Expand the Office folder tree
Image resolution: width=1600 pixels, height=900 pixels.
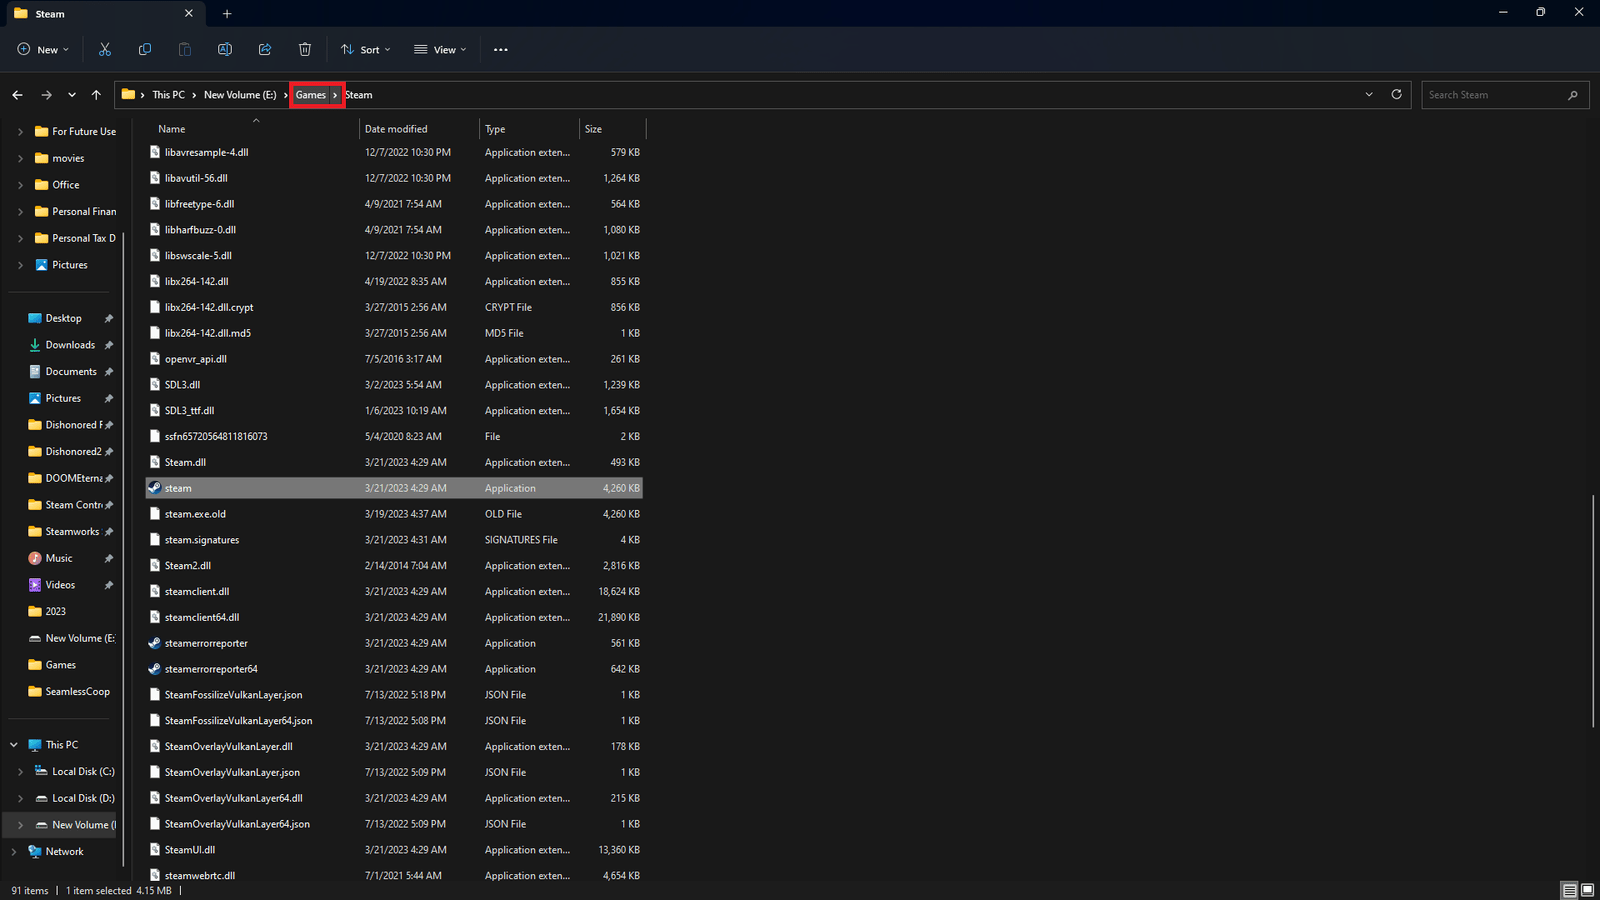pyautogui.click(x=20, y=185)
